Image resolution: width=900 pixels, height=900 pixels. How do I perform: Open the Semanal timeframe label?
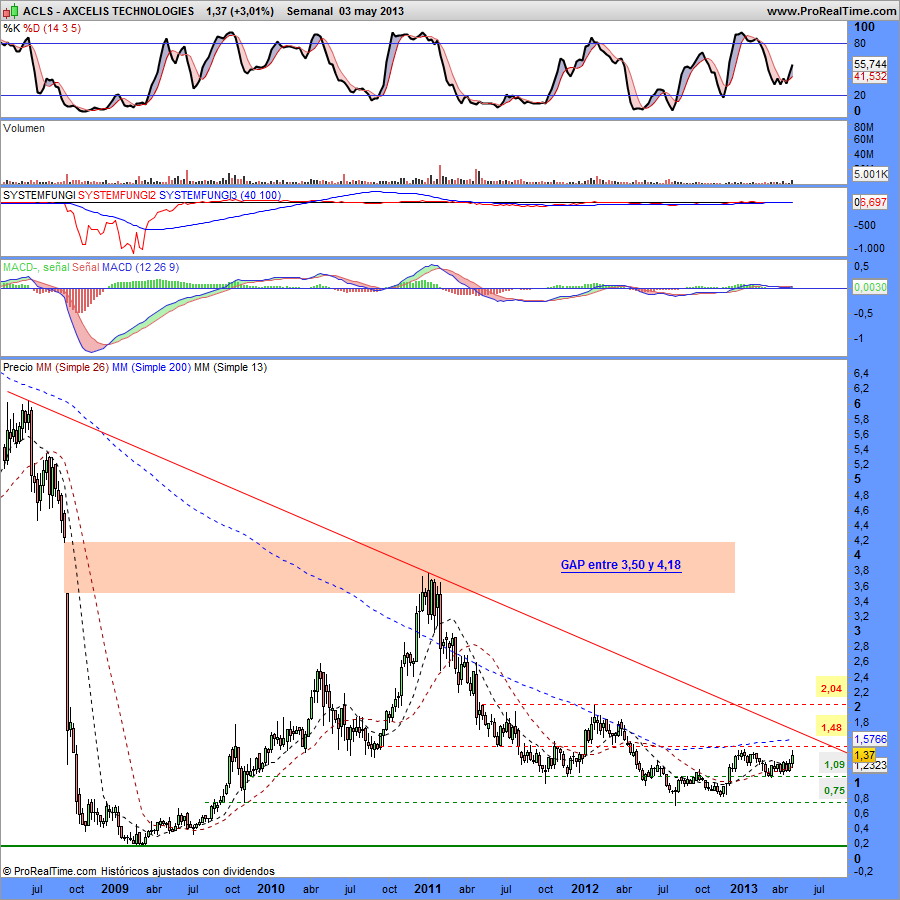(x=309, y=11)
